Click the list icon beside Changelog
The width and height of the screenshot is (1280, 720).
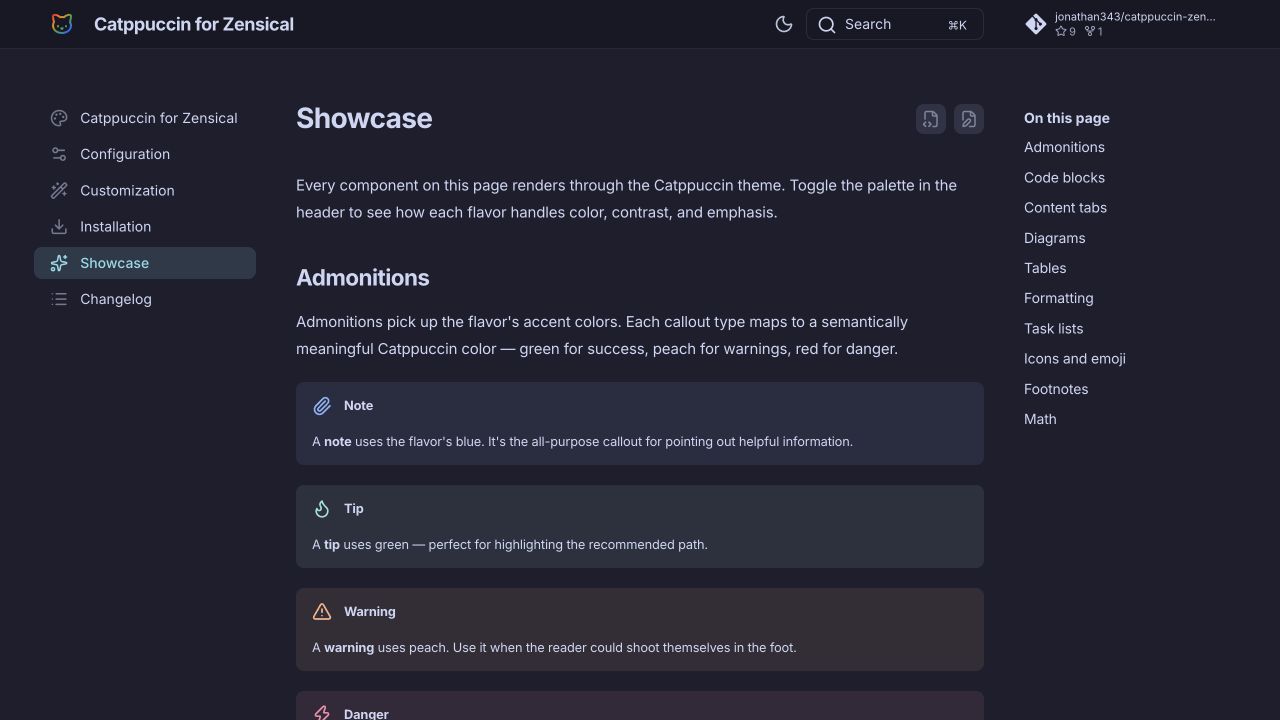pos(59,299)
